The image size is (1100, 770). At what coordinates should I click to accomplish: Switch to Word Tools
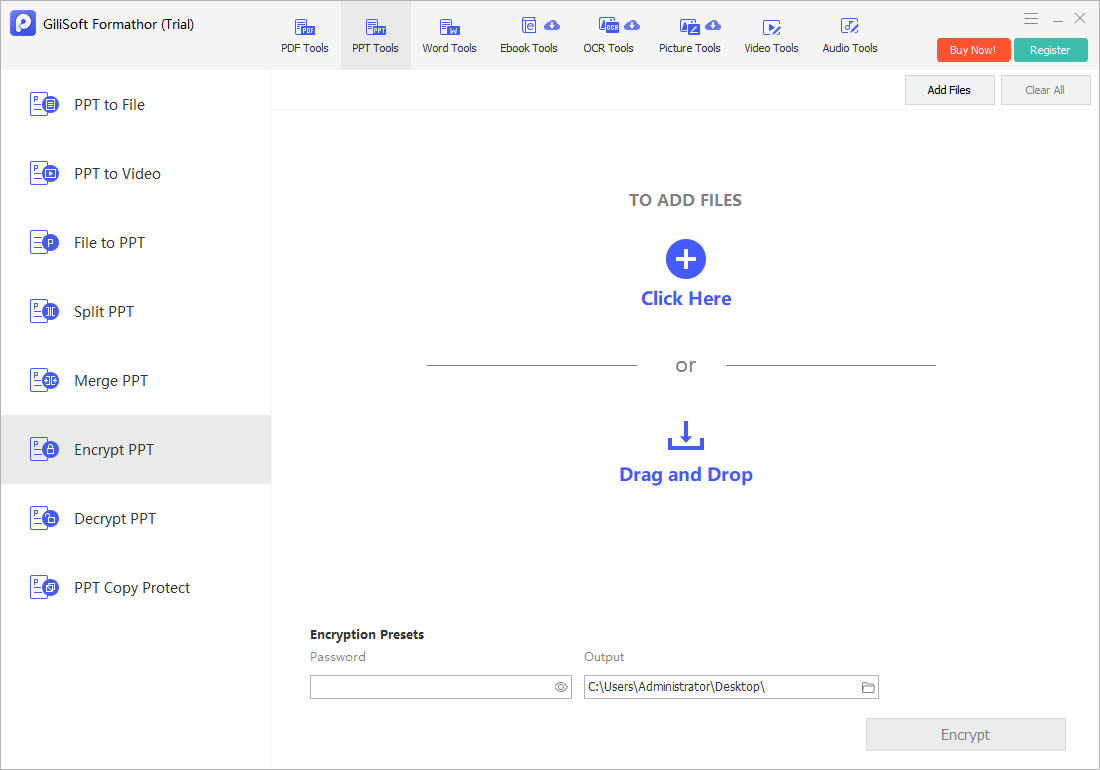click(449, 36)
